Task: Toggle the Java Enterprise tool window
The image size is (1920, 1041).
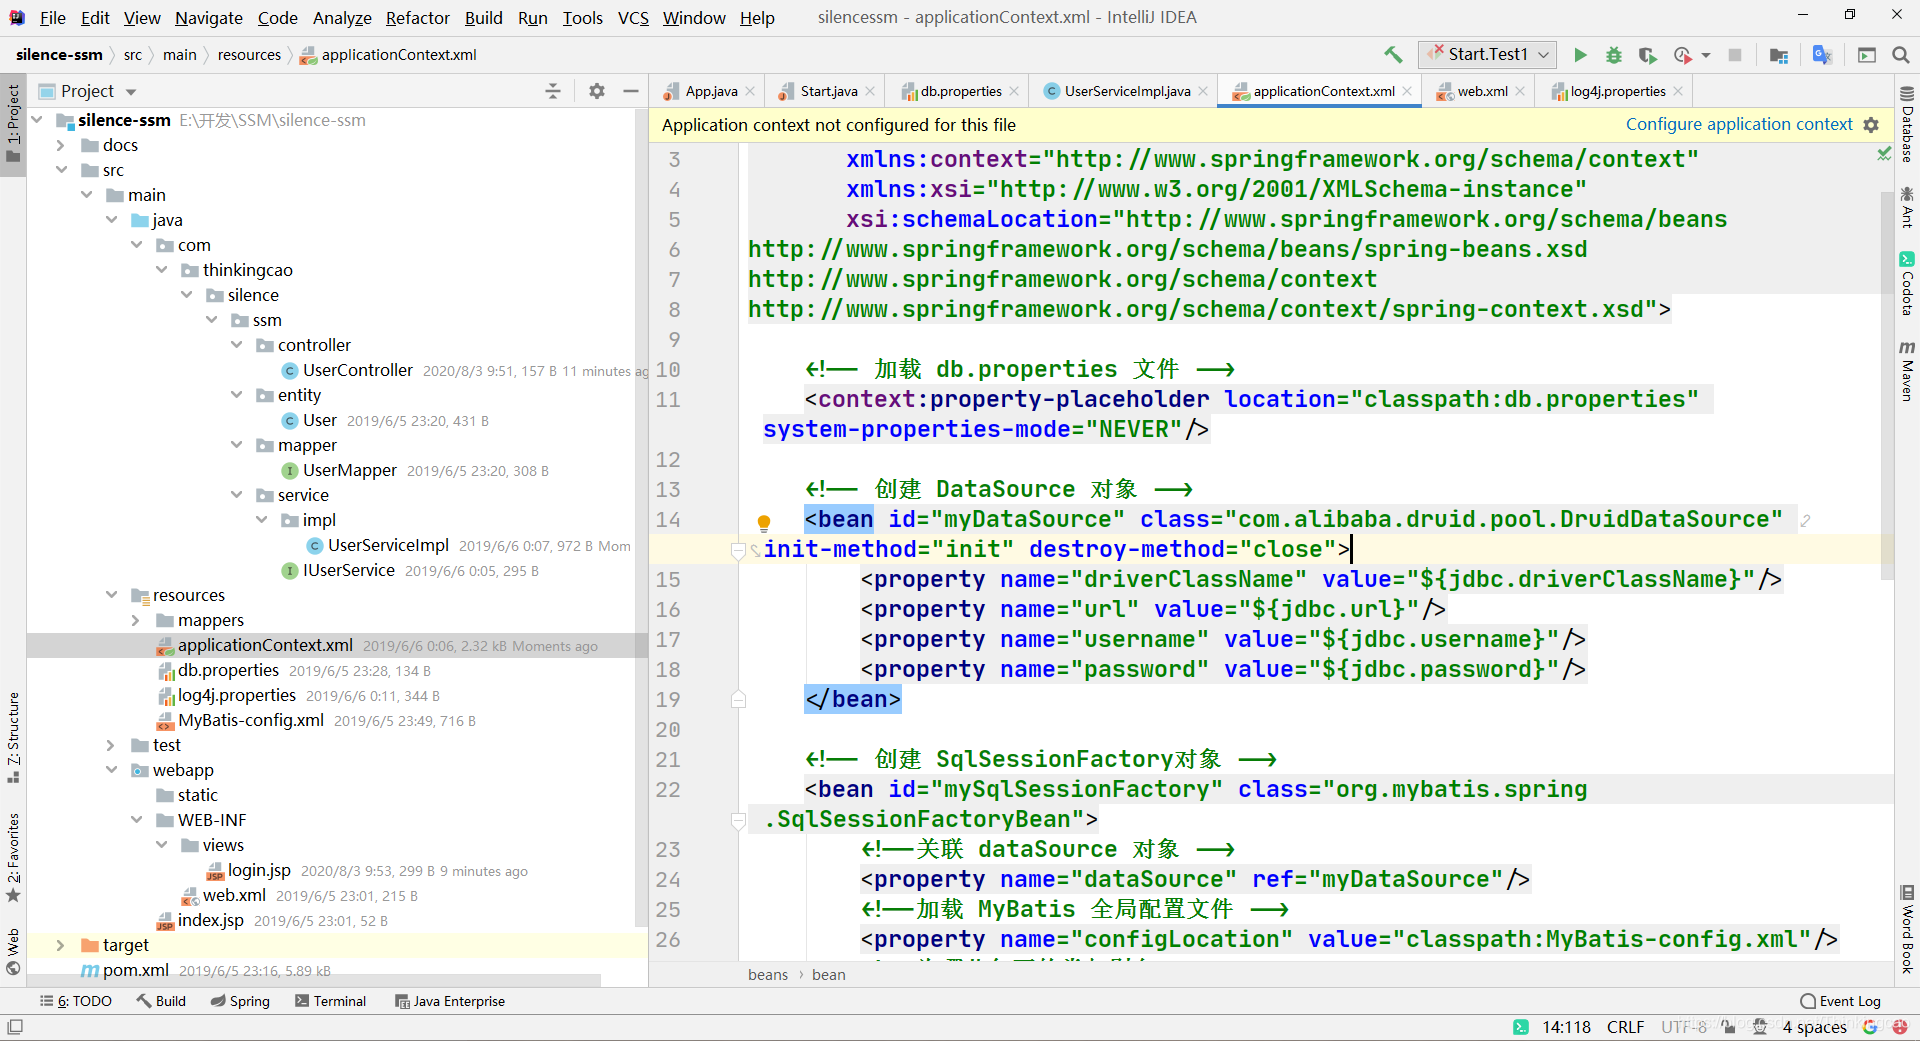Action: click(450, 1001)
